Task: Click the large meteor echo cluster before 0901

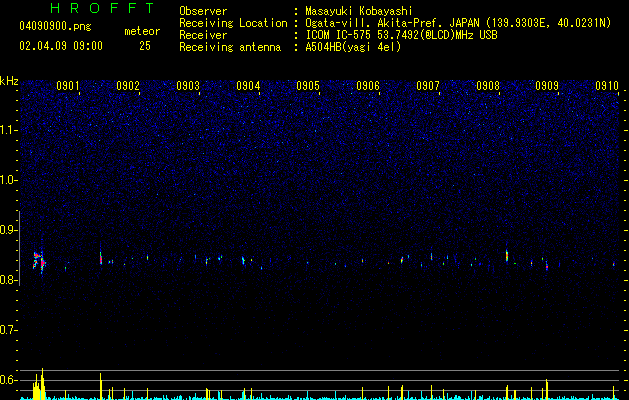Action: 39,262
